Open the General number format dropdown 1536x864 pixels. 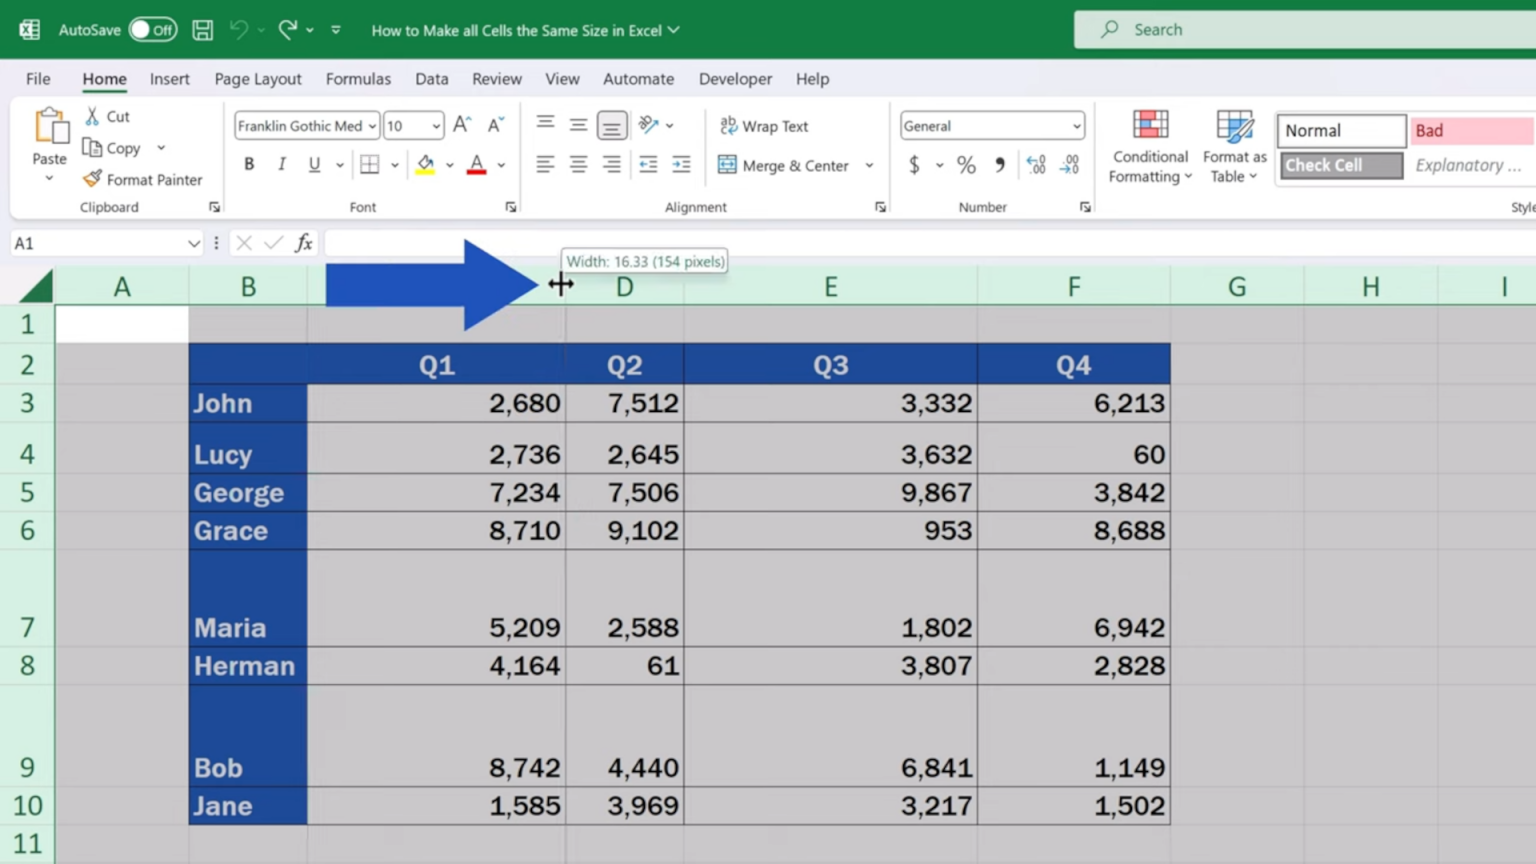click(991, 125)
